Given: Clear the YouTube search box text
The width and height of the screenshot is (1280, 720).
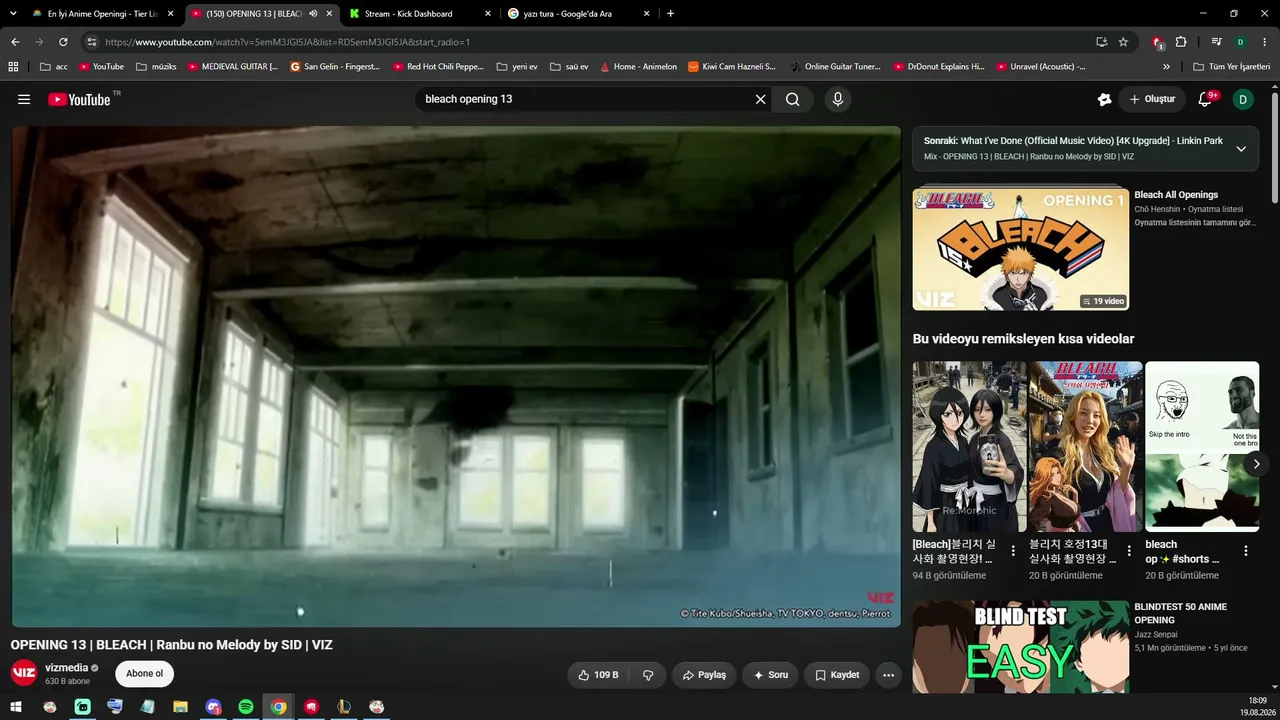Looking at the screenshot, I should tap(760, 99).
